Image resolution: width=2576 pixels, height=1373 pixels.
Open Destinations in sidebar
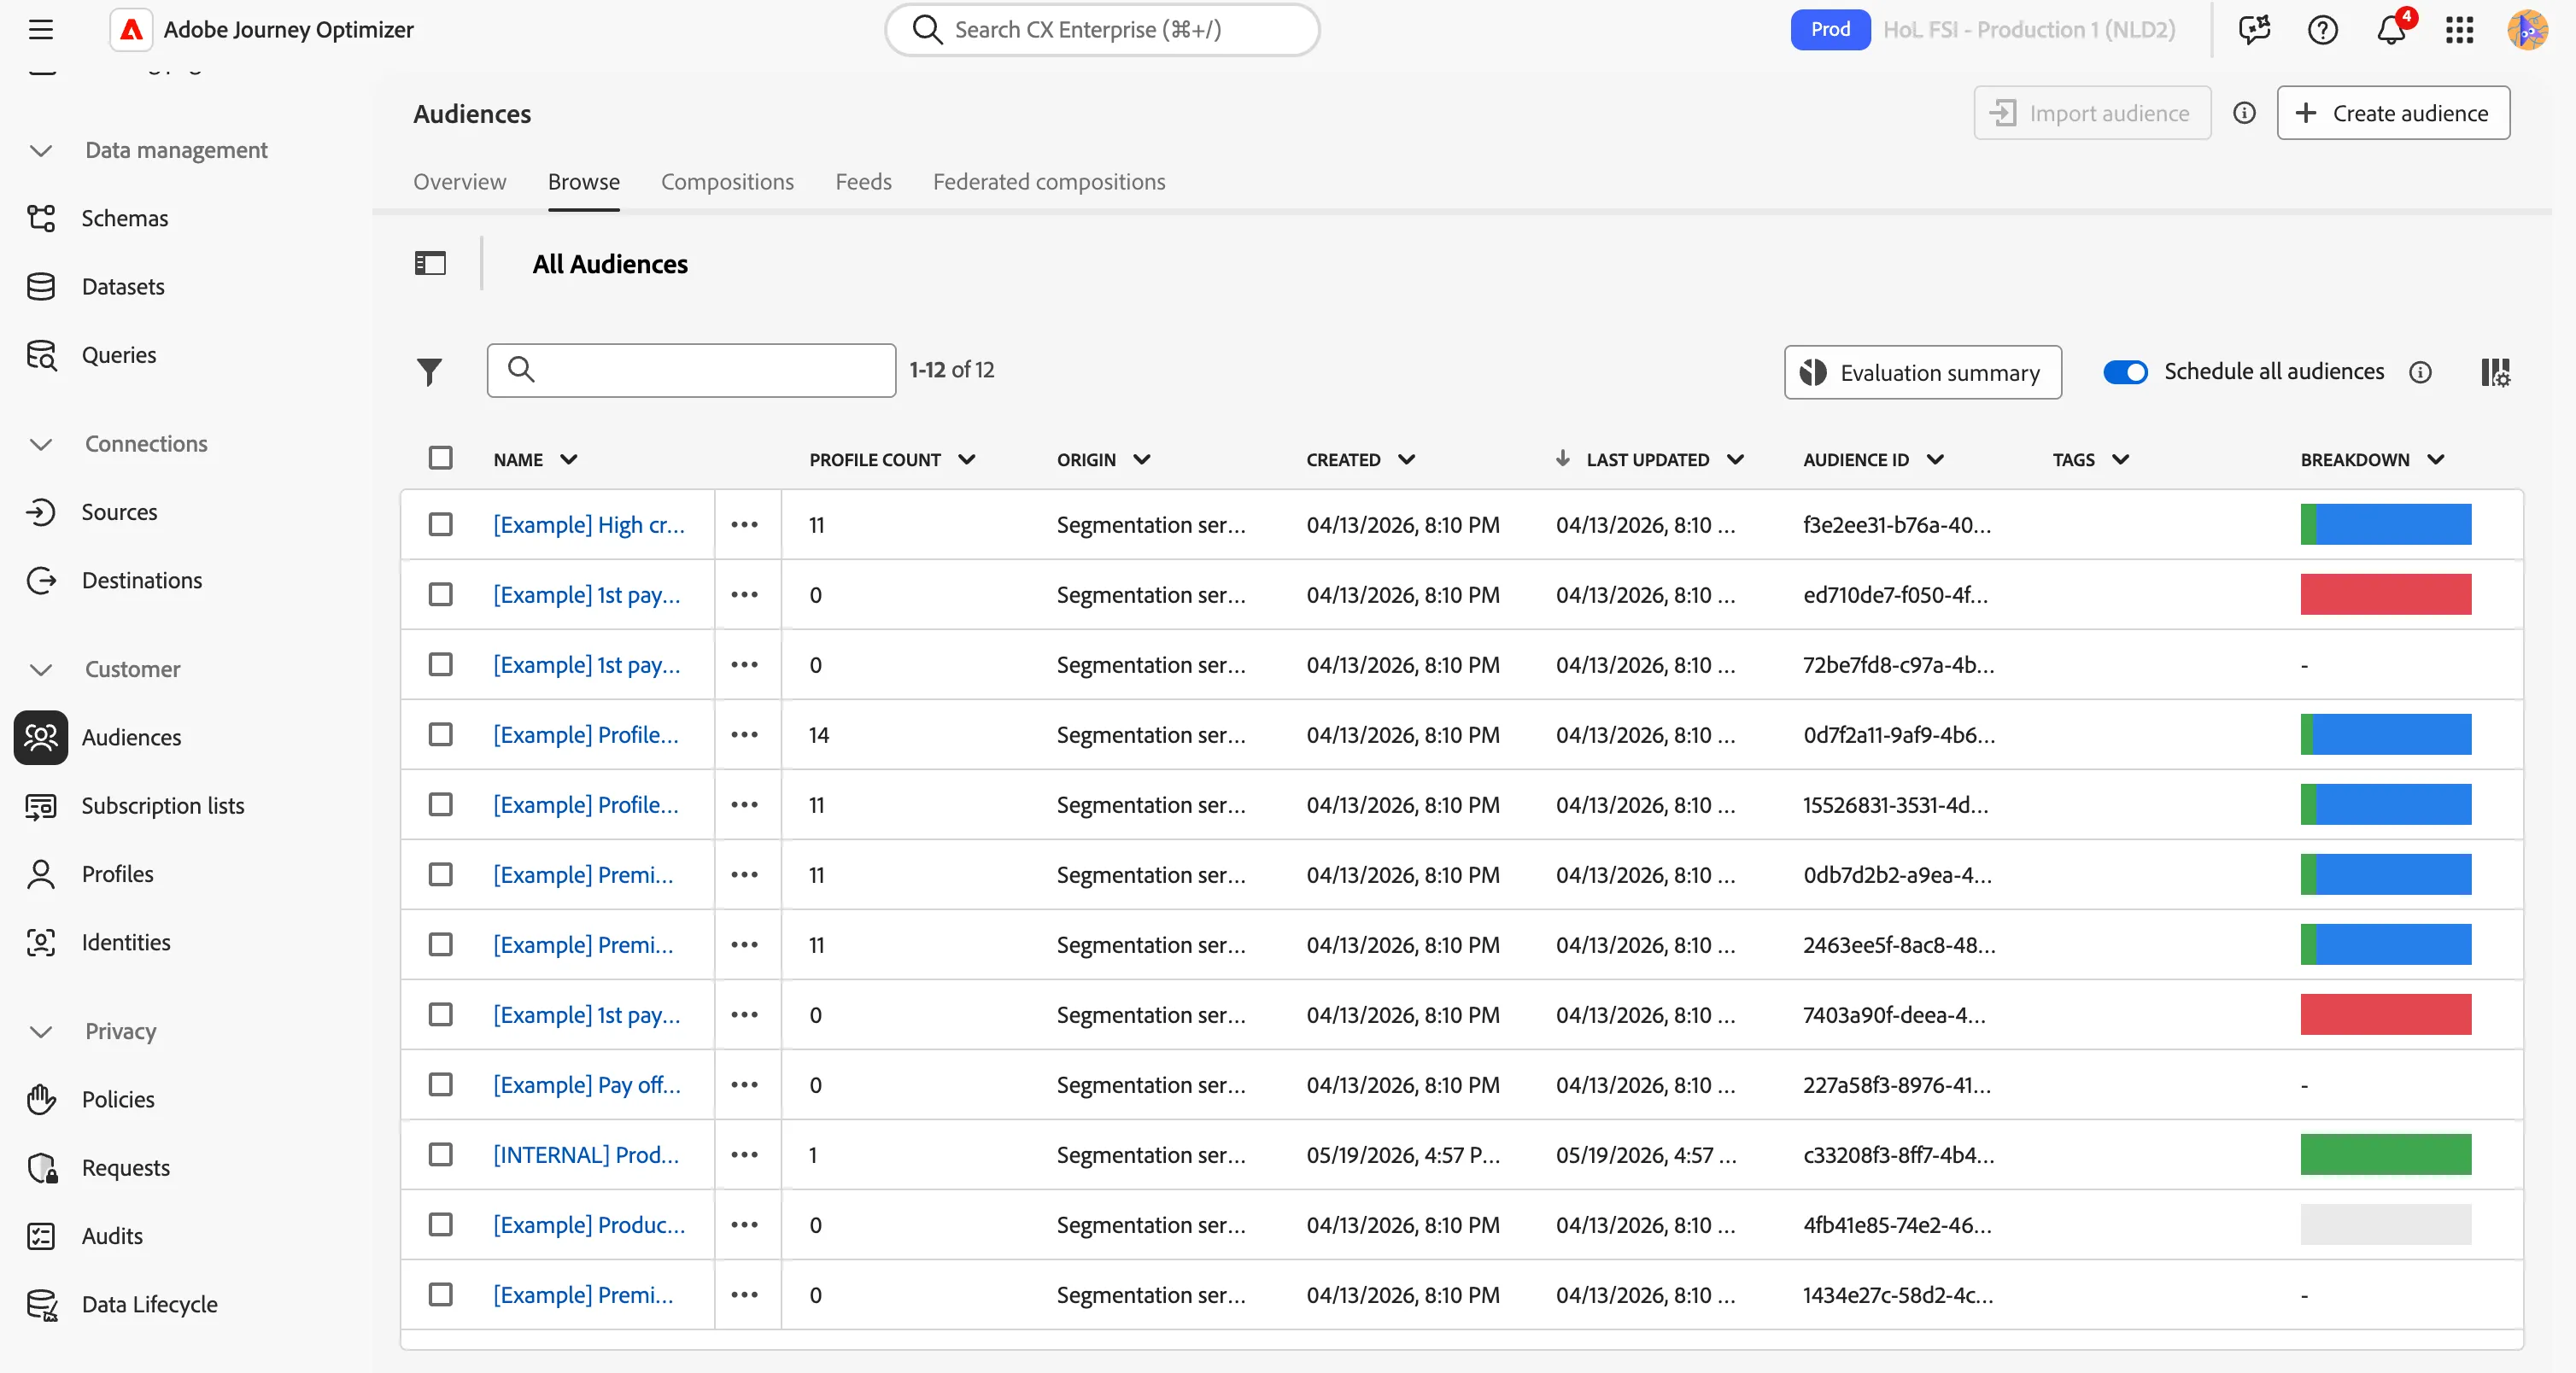141,580
